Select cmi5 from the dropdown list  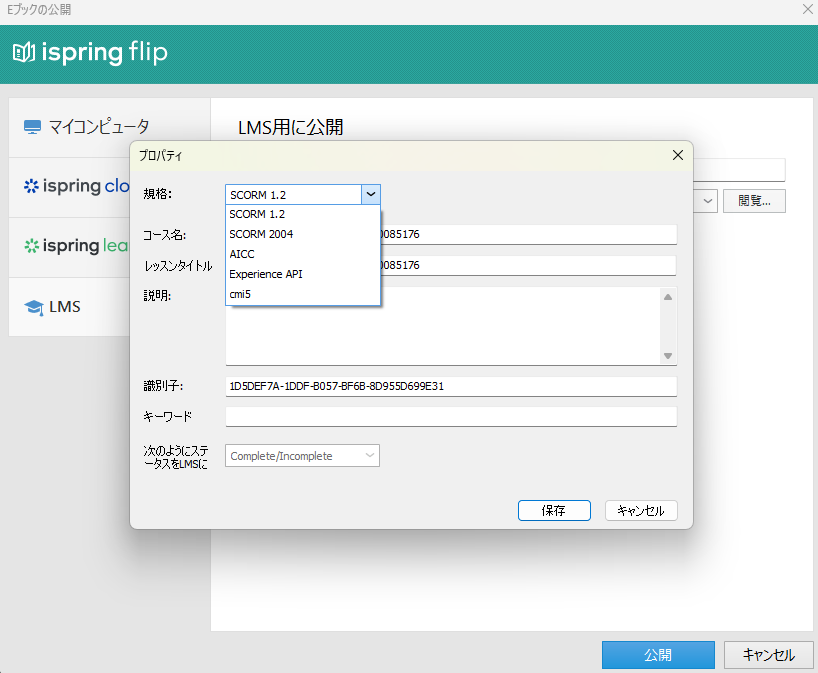coord(303,294)
